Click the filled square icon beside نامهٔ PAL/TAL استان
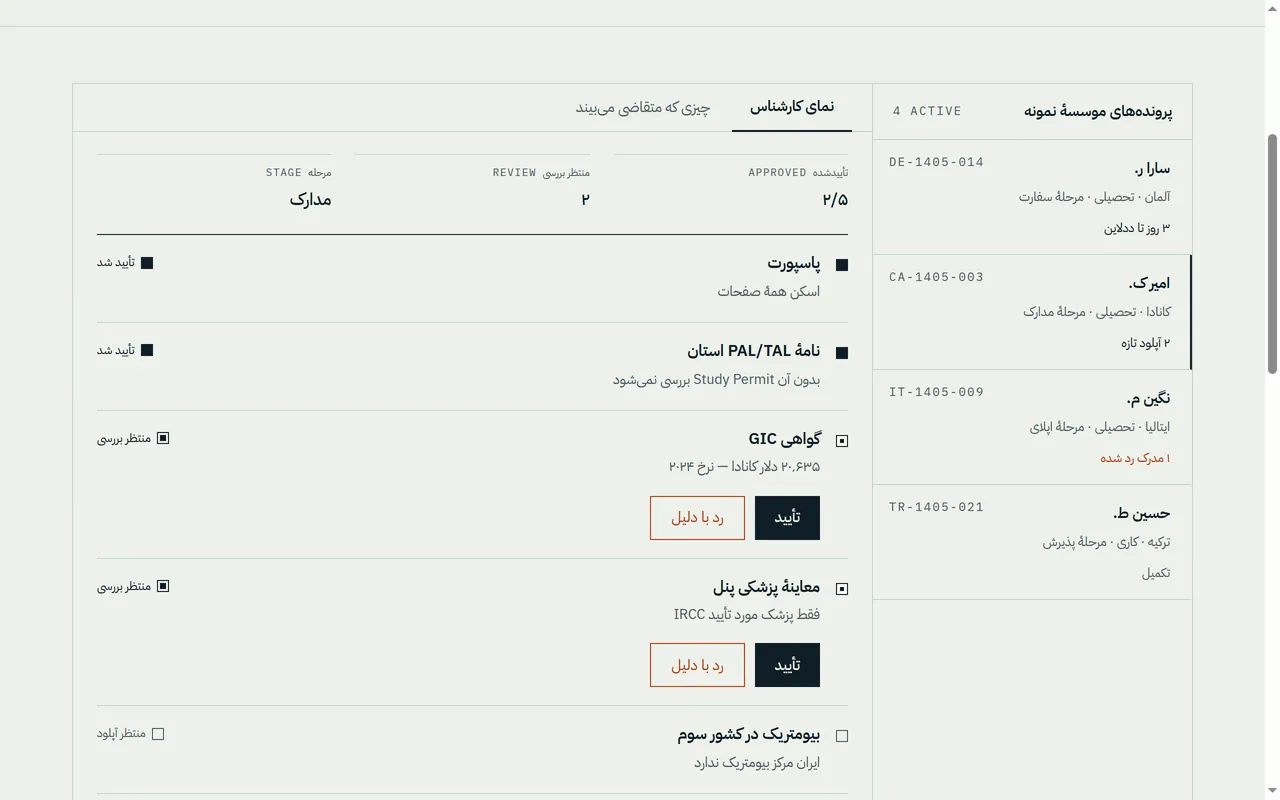The width and height of the screenshot is (1280, 800). pos(841,353)
